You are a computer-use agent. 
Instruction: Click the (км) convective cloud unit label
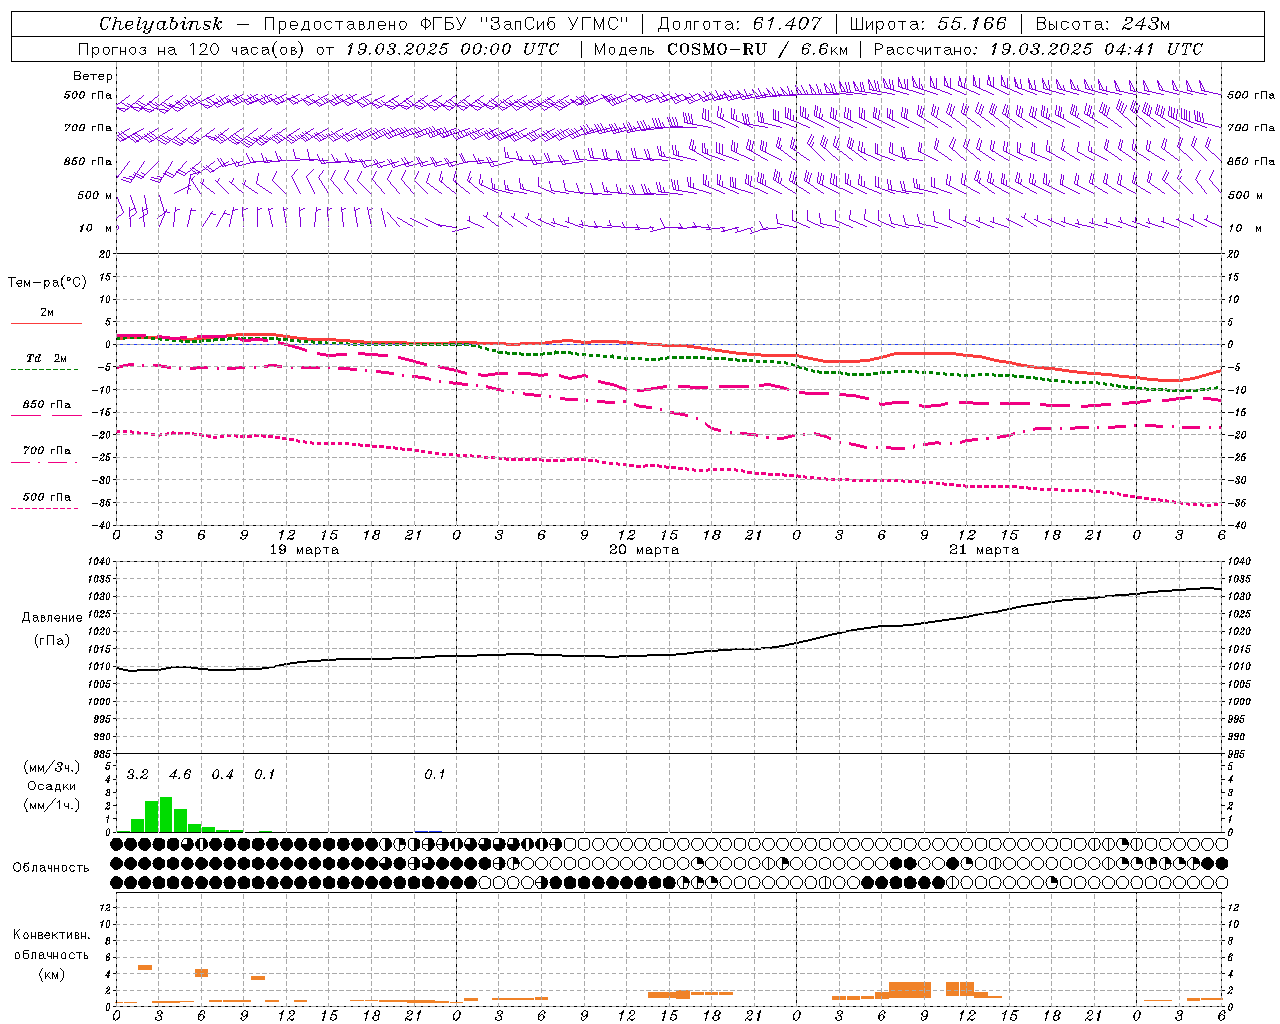point(51,974)
